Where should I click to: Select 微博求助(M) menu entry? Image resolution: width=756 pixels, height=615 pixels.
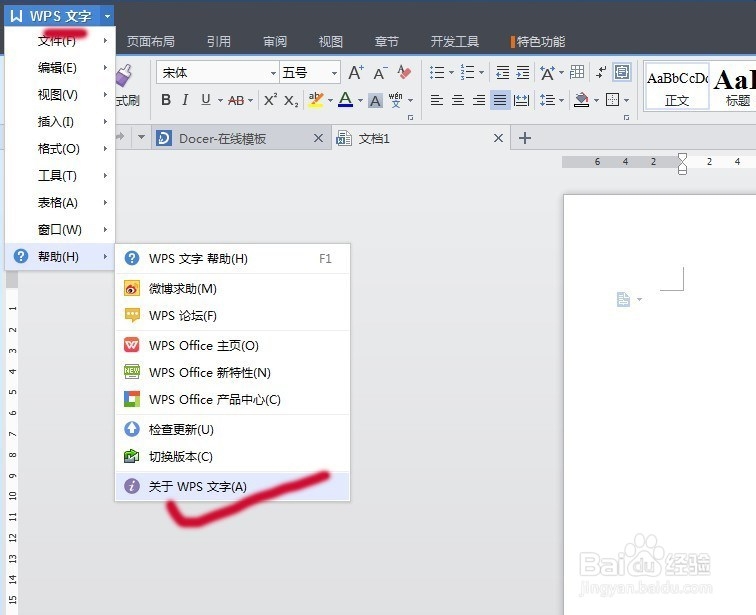tap(232, 289)
